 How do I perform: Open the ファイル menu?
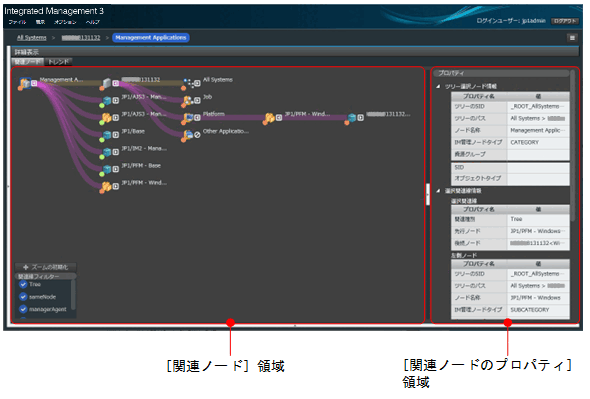(17, 22)
